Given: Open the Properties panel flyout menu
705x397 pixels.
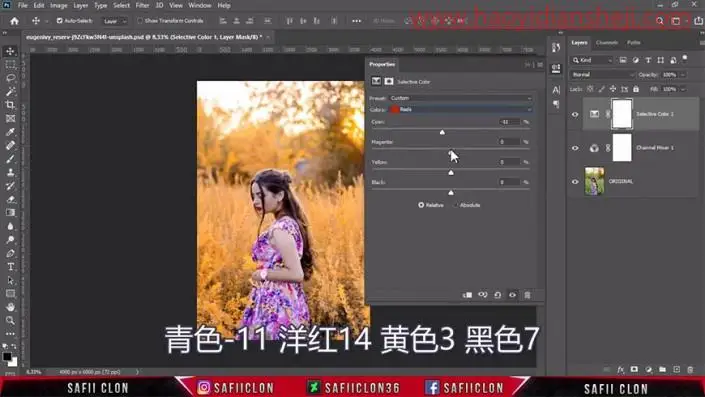Looking at the screenshot, I should tap(540, 65).
